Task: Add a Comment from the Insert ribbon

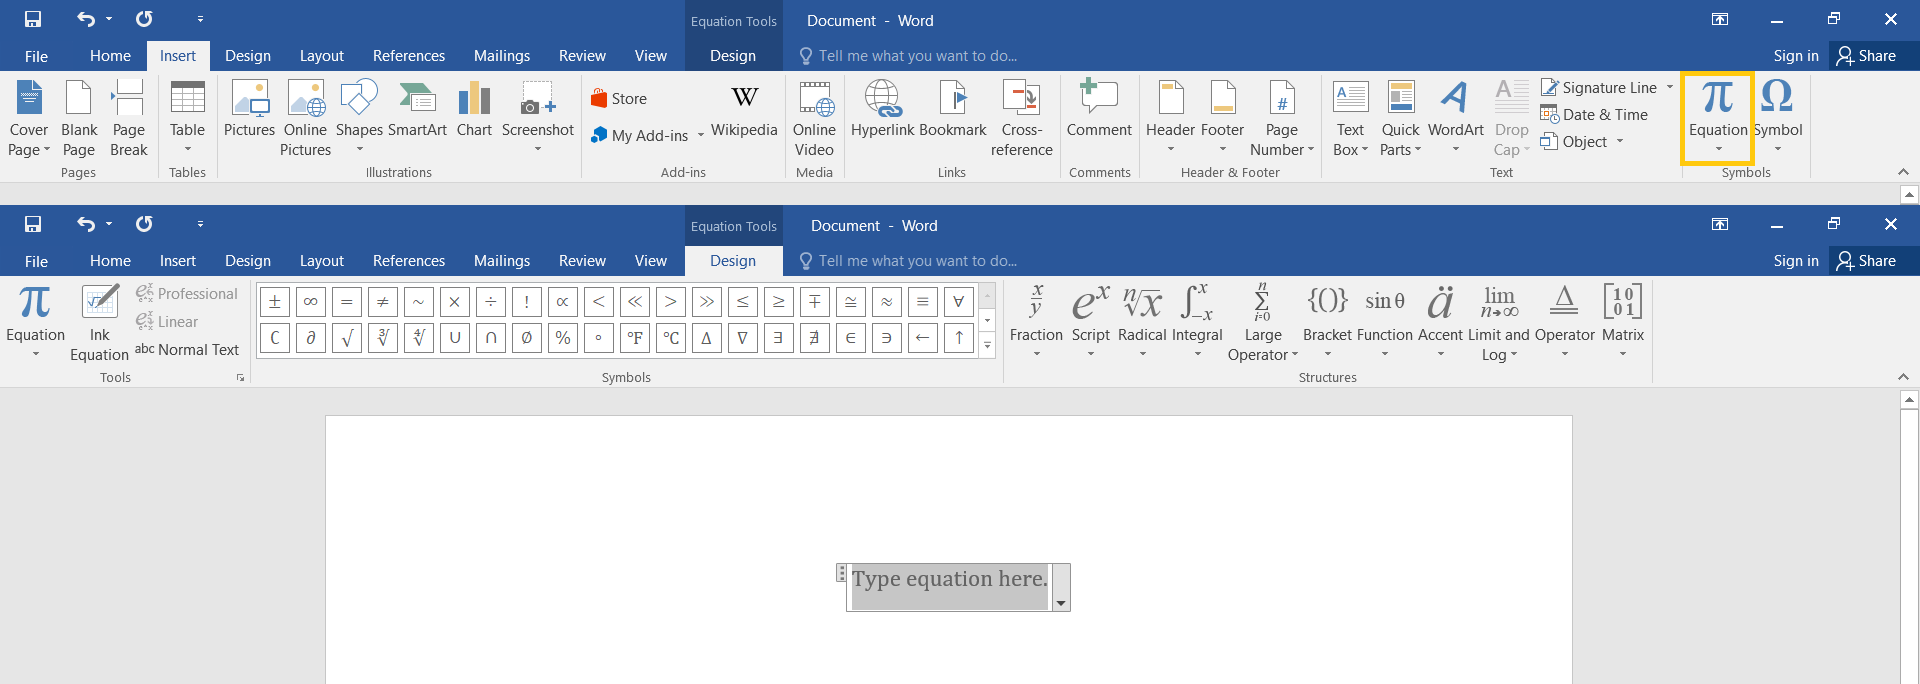Action: pyautogui.click(x=1099, y=108)
